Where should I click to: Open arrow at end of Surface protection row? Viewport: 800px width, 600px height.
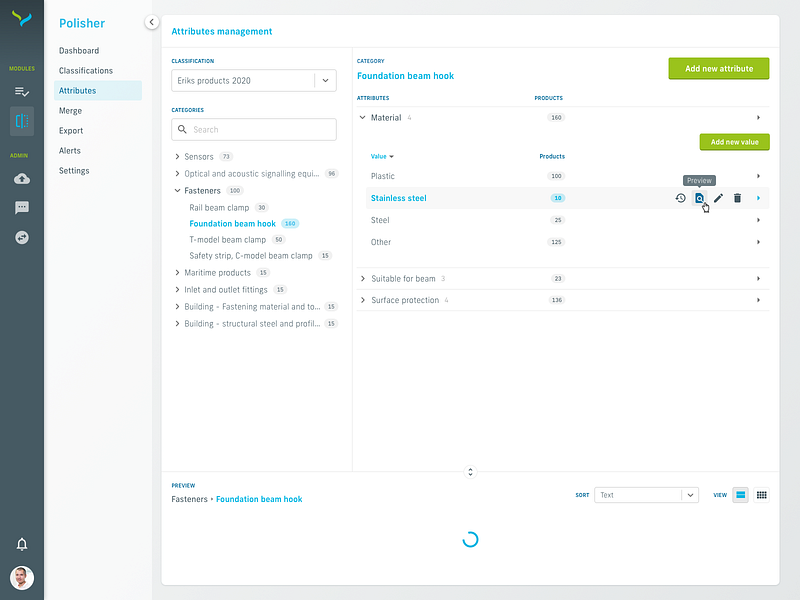[758, 300]
